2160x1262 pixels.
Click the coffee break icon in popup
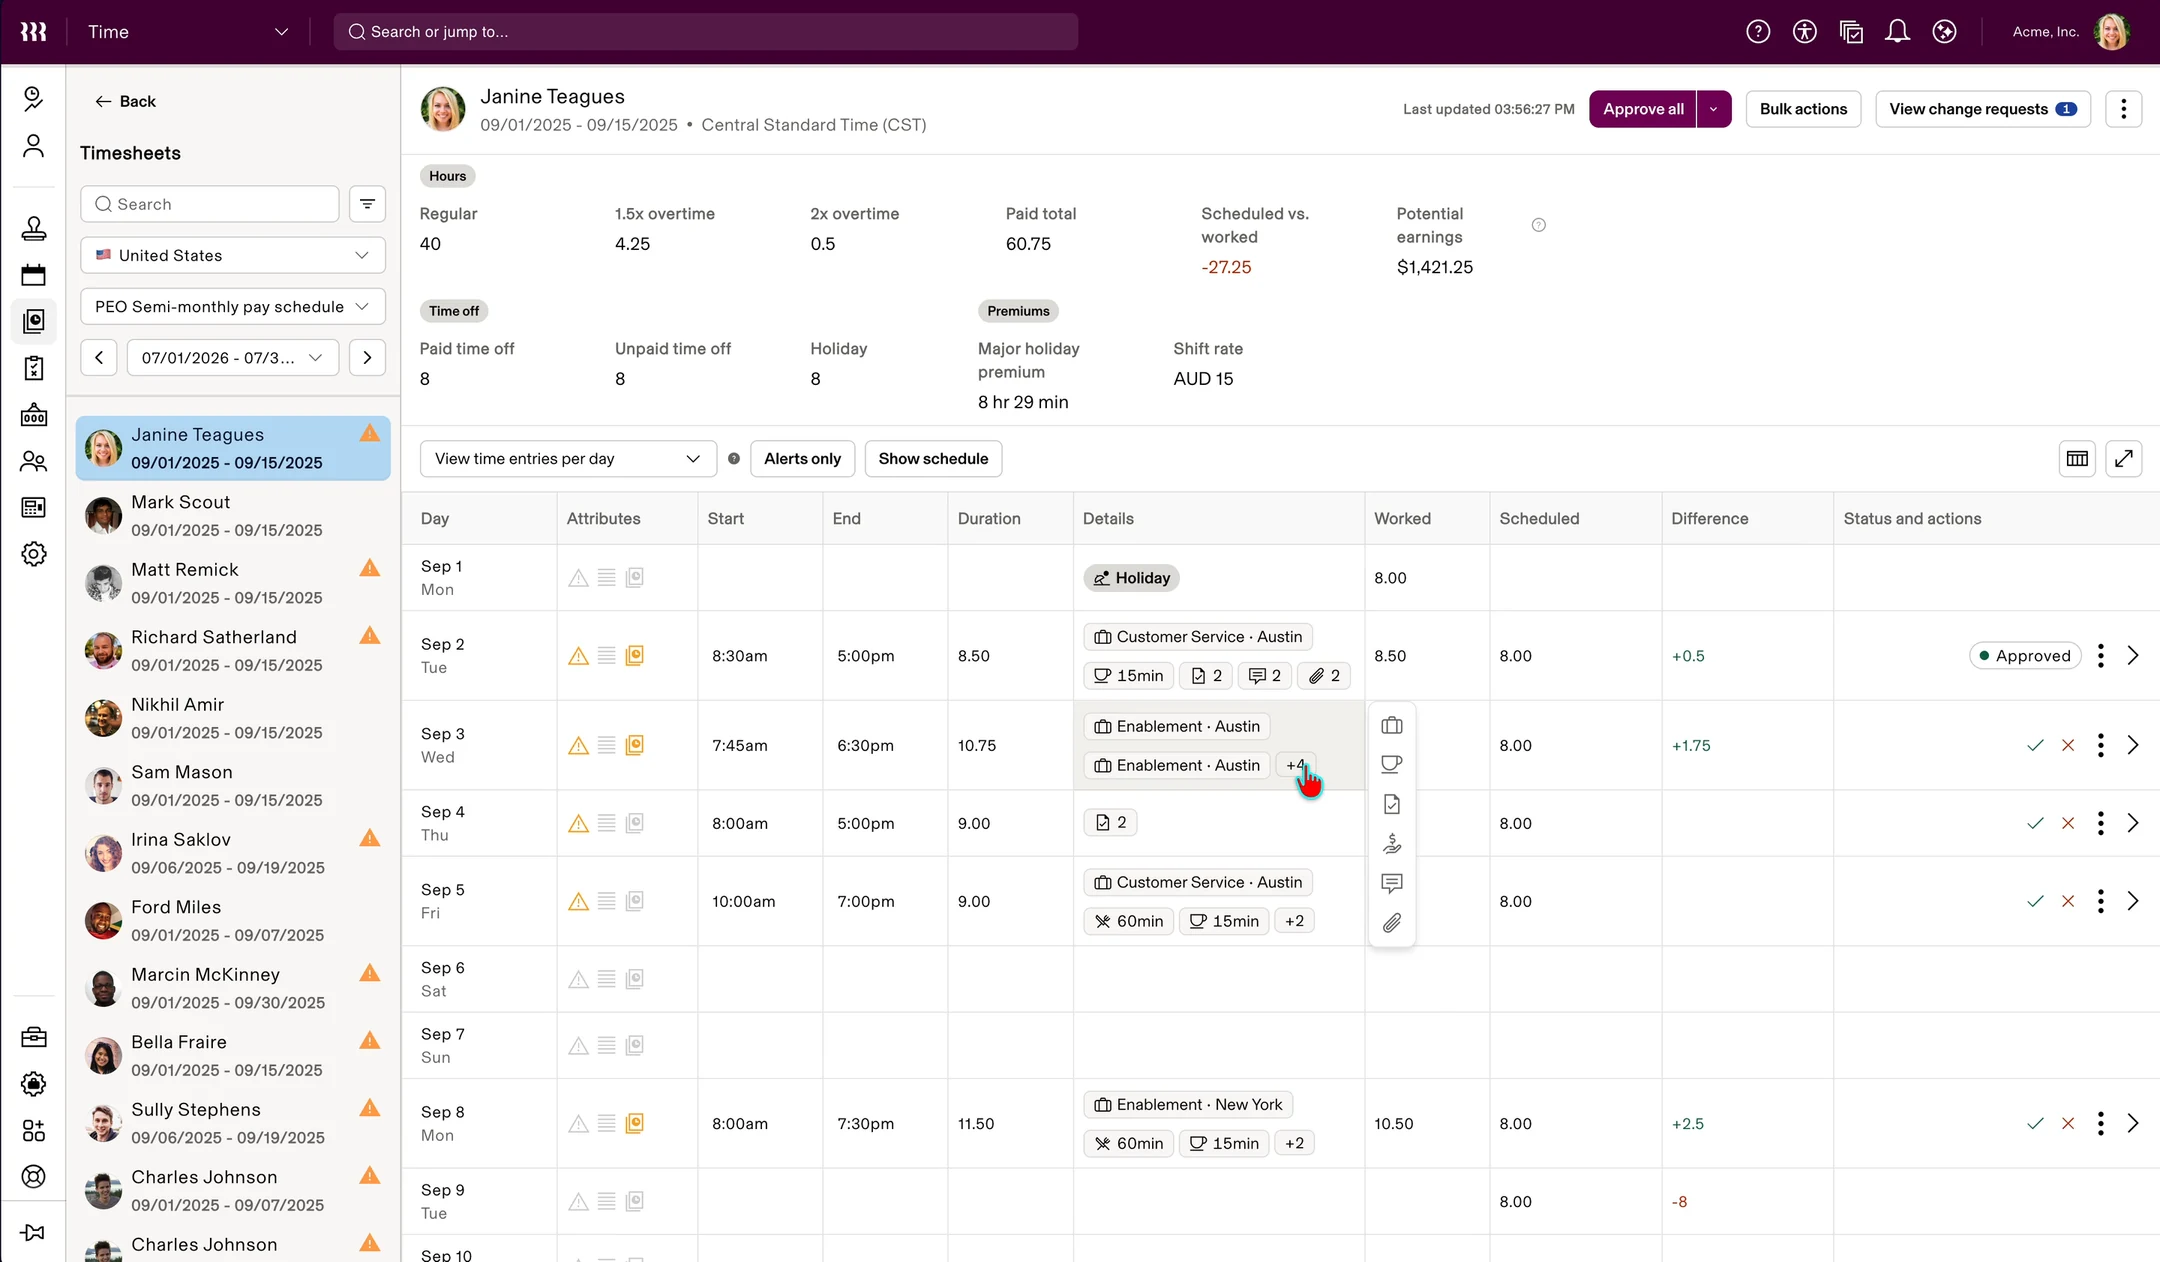coord(1392,765)
